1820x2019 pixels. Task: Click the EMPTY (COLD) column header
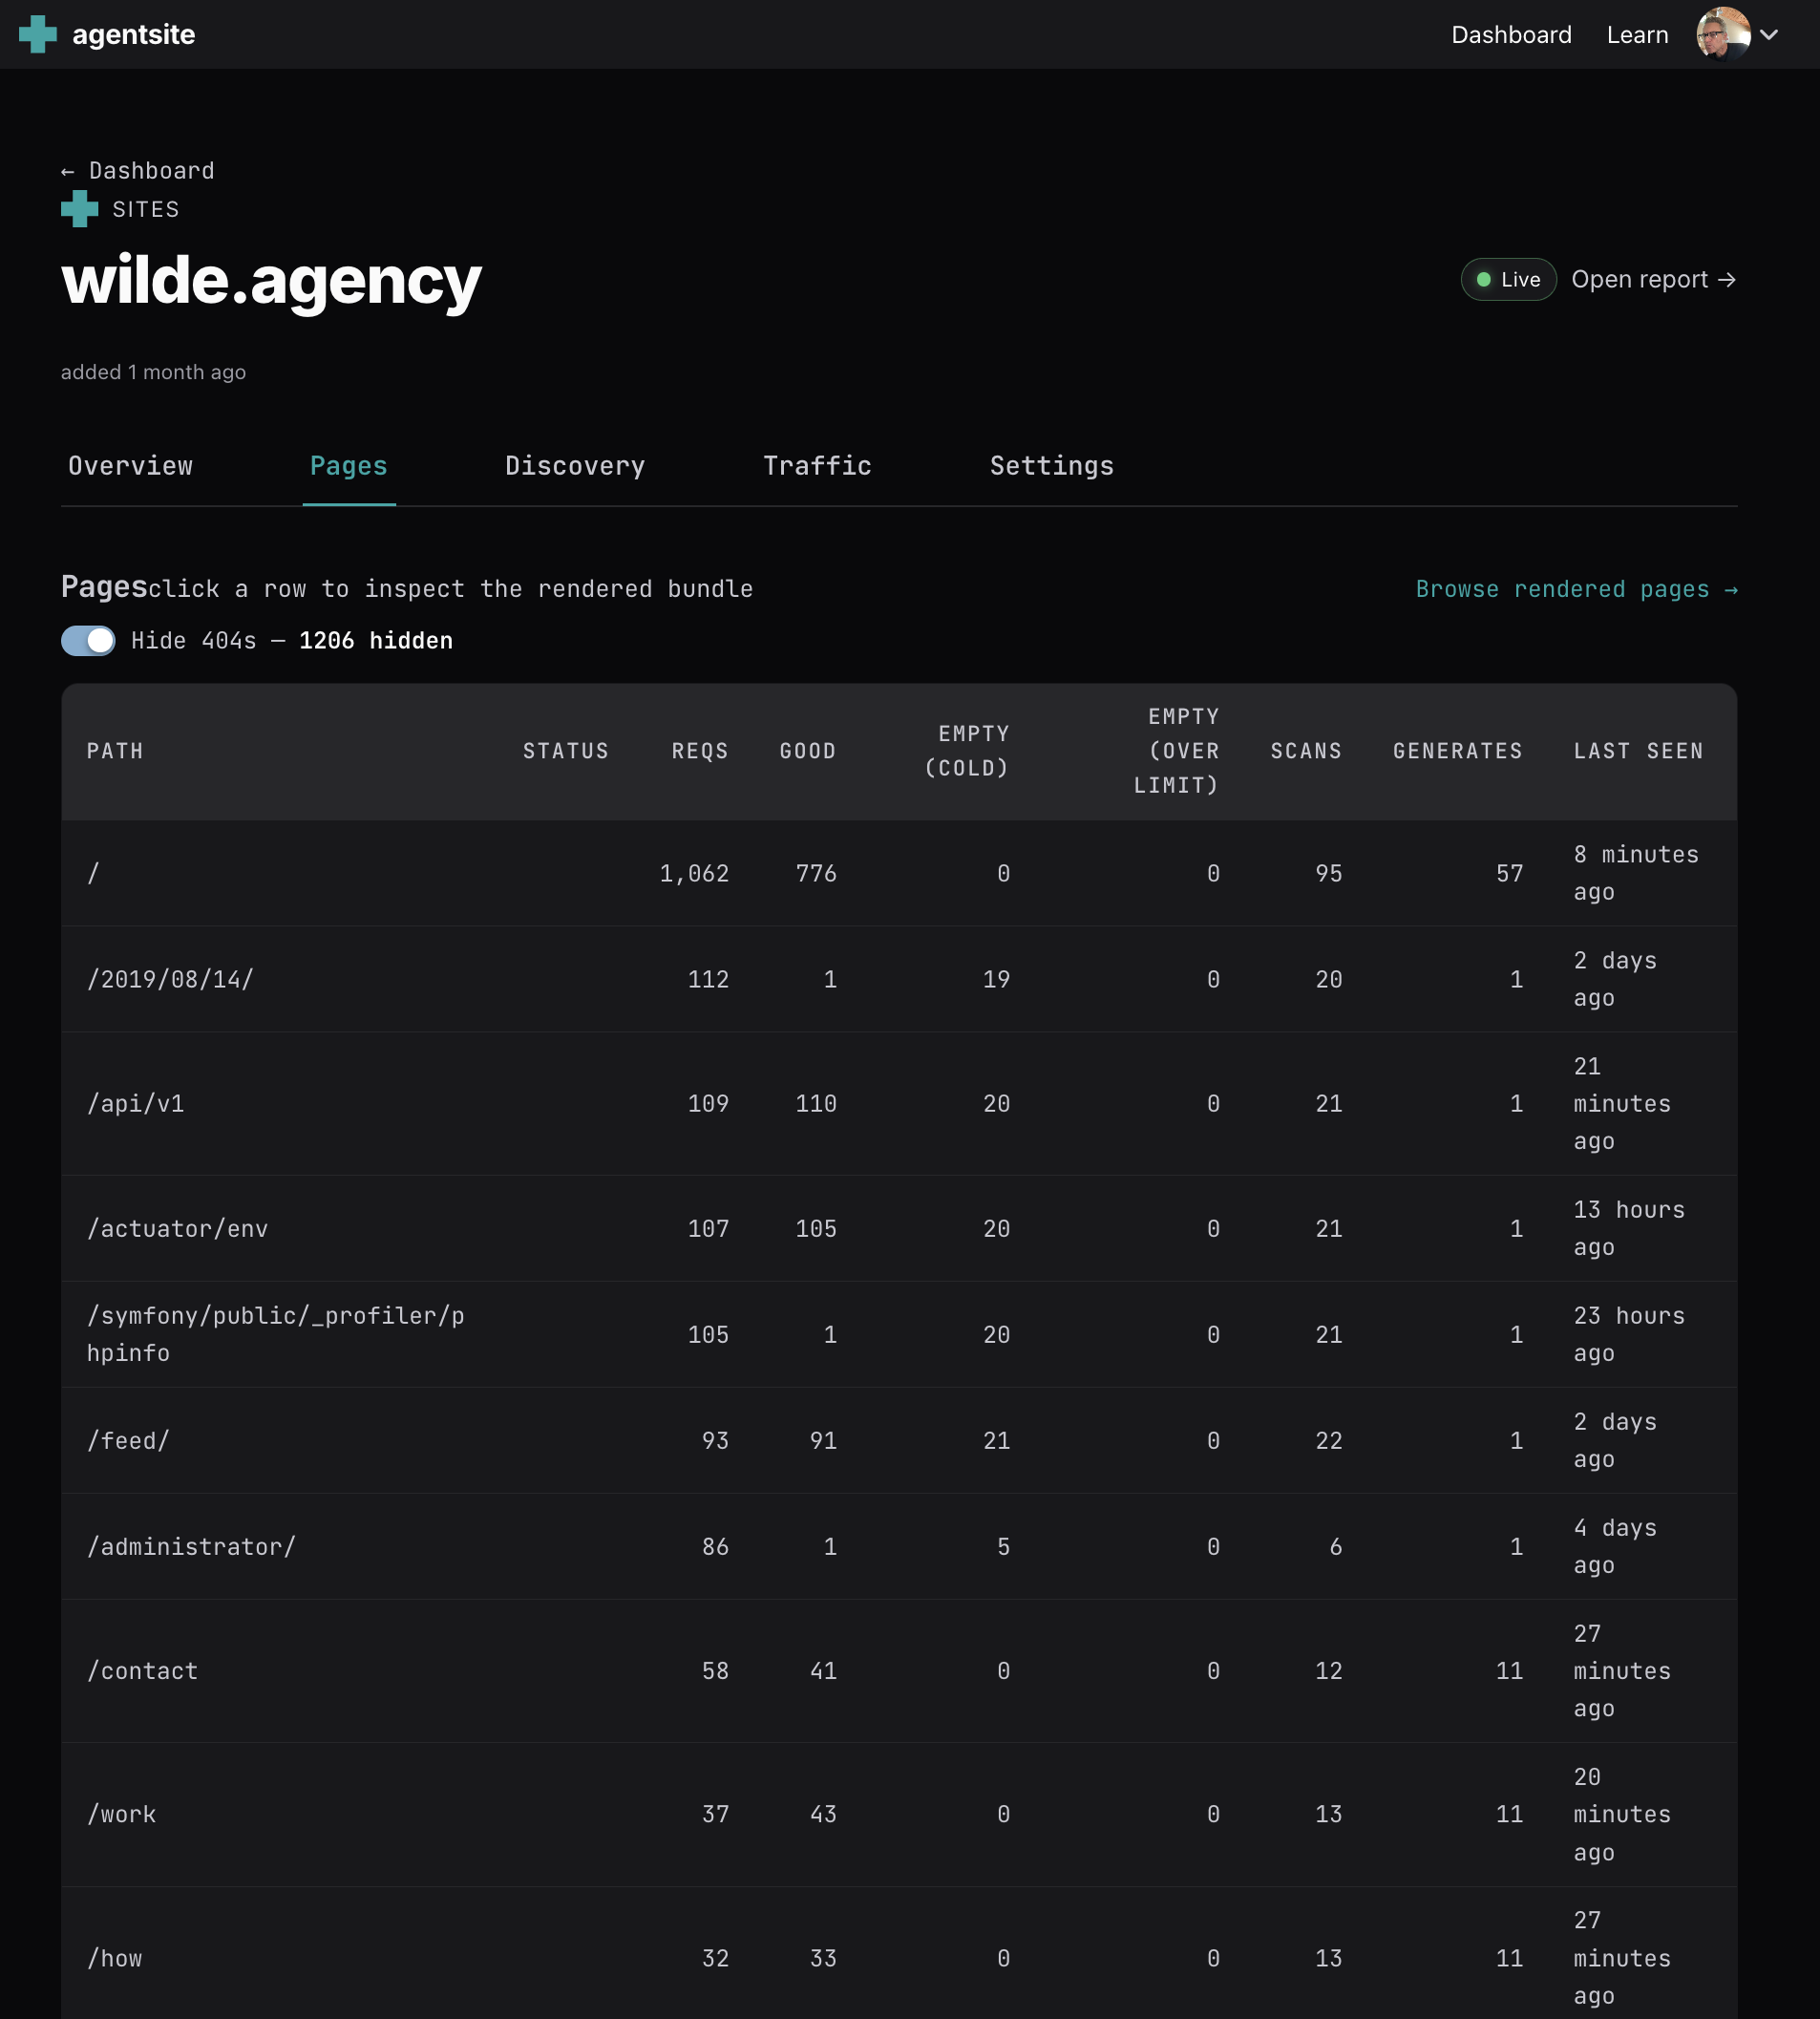(966, 751)
